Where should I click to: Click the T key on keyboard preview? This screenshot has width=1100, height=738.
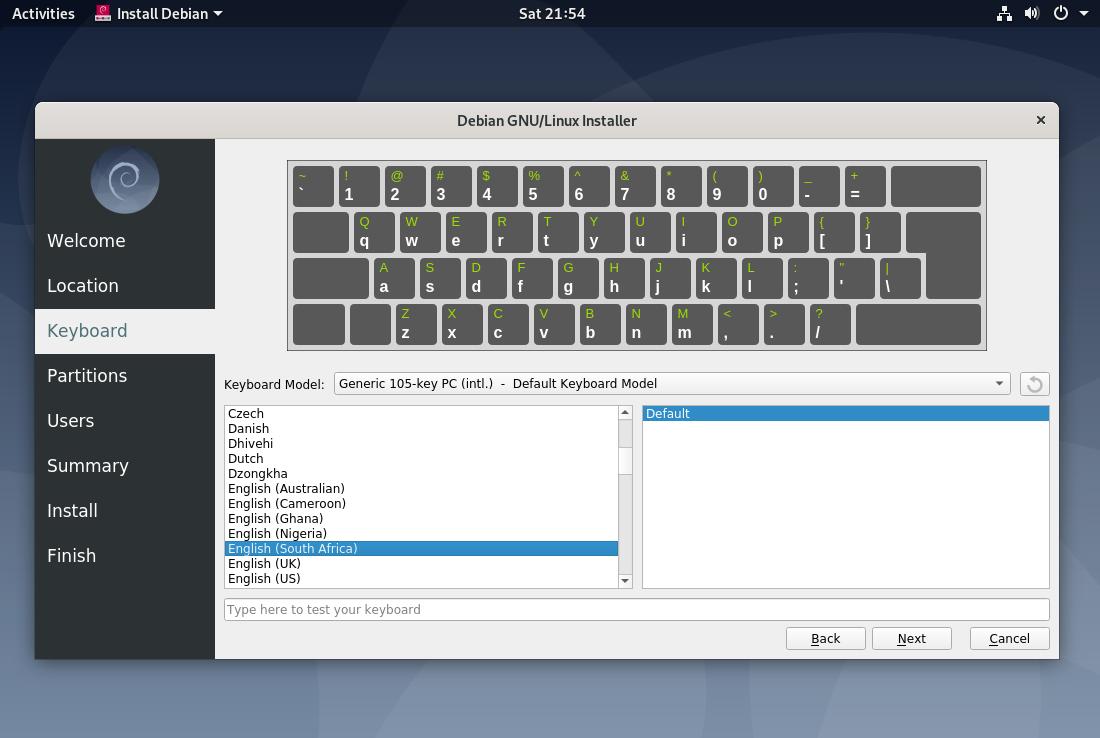[x=558, y=232]
